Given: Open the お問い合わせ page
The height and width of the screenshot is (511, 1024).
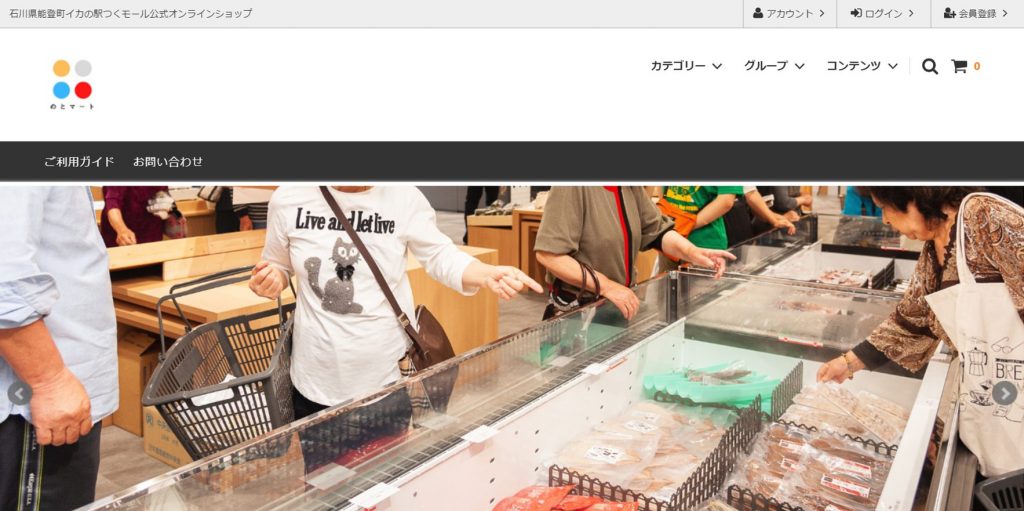Looking at the screenshot, I should (168, 161).
